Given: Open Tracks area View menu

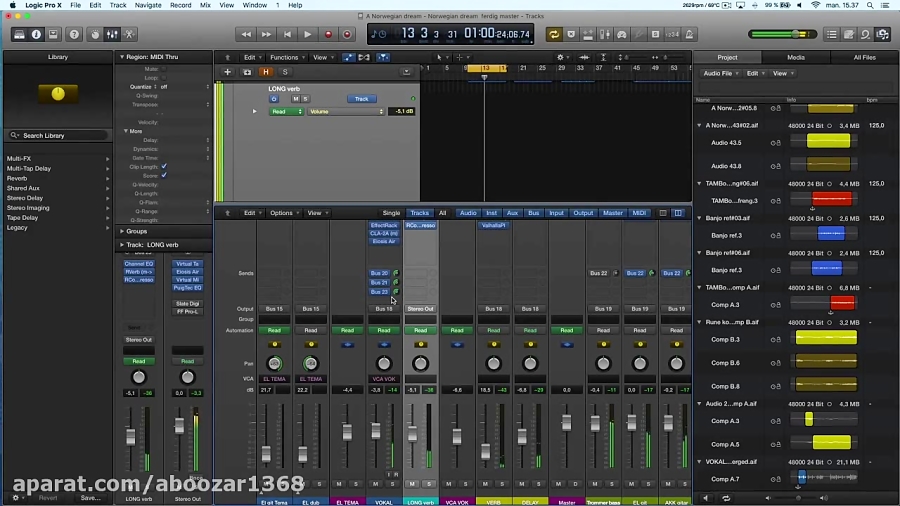Looking at the screenshot, I should 323,57.
